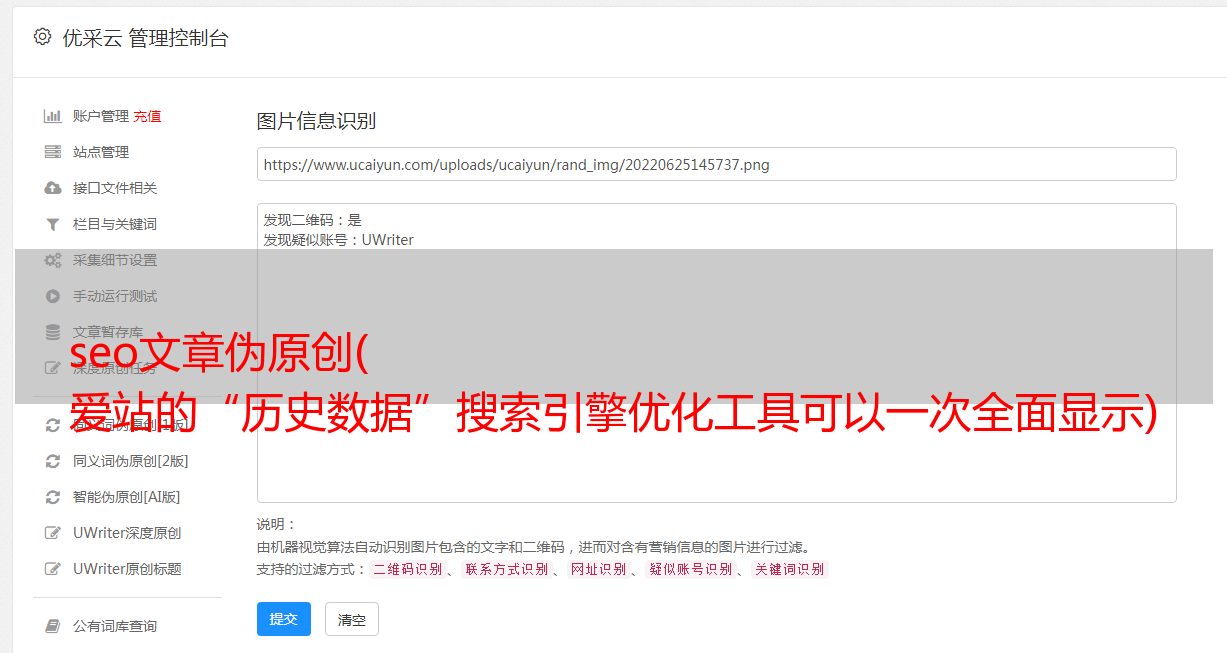Click the 二维码识别 filter tag
The image size is (1227, 653).
[x=407, y=569]
